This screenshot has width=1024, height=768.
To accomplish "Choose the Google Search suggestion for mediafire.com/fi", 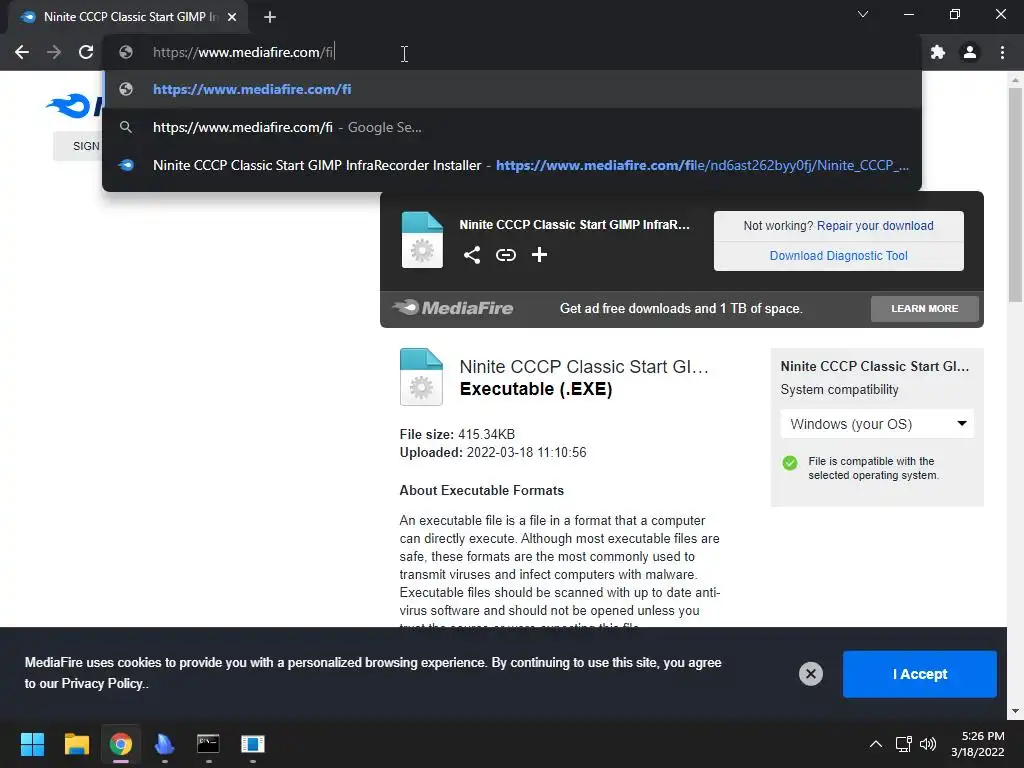I will pyautogui.click(x=512, y=127).
